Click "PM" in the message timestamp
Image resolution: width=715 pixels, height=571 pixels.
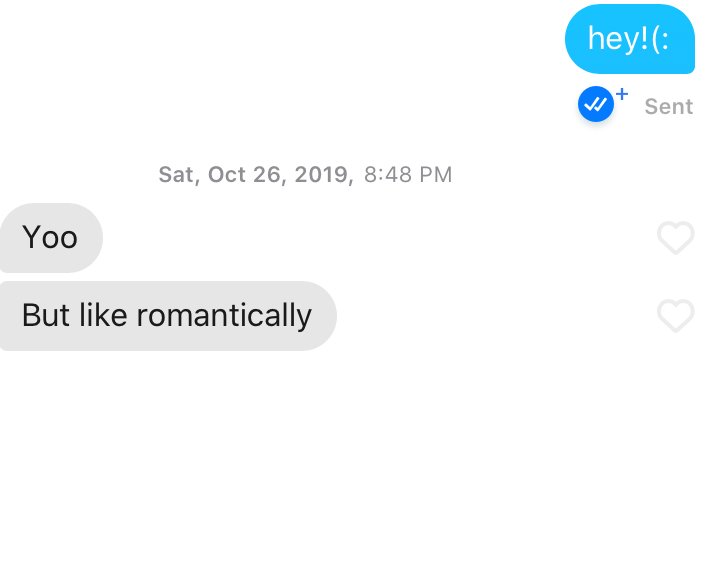(435, 175)
